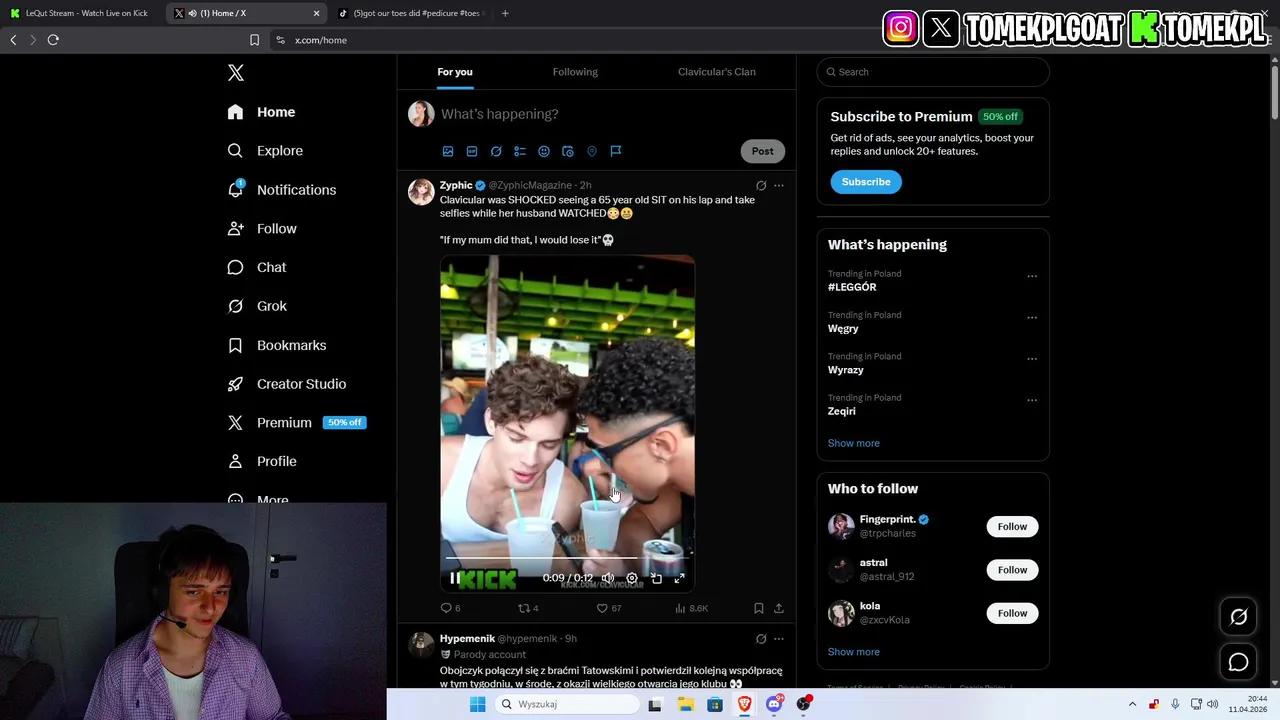Follow astral account
Viewport: 1280px width, 720px height.
1012,570
